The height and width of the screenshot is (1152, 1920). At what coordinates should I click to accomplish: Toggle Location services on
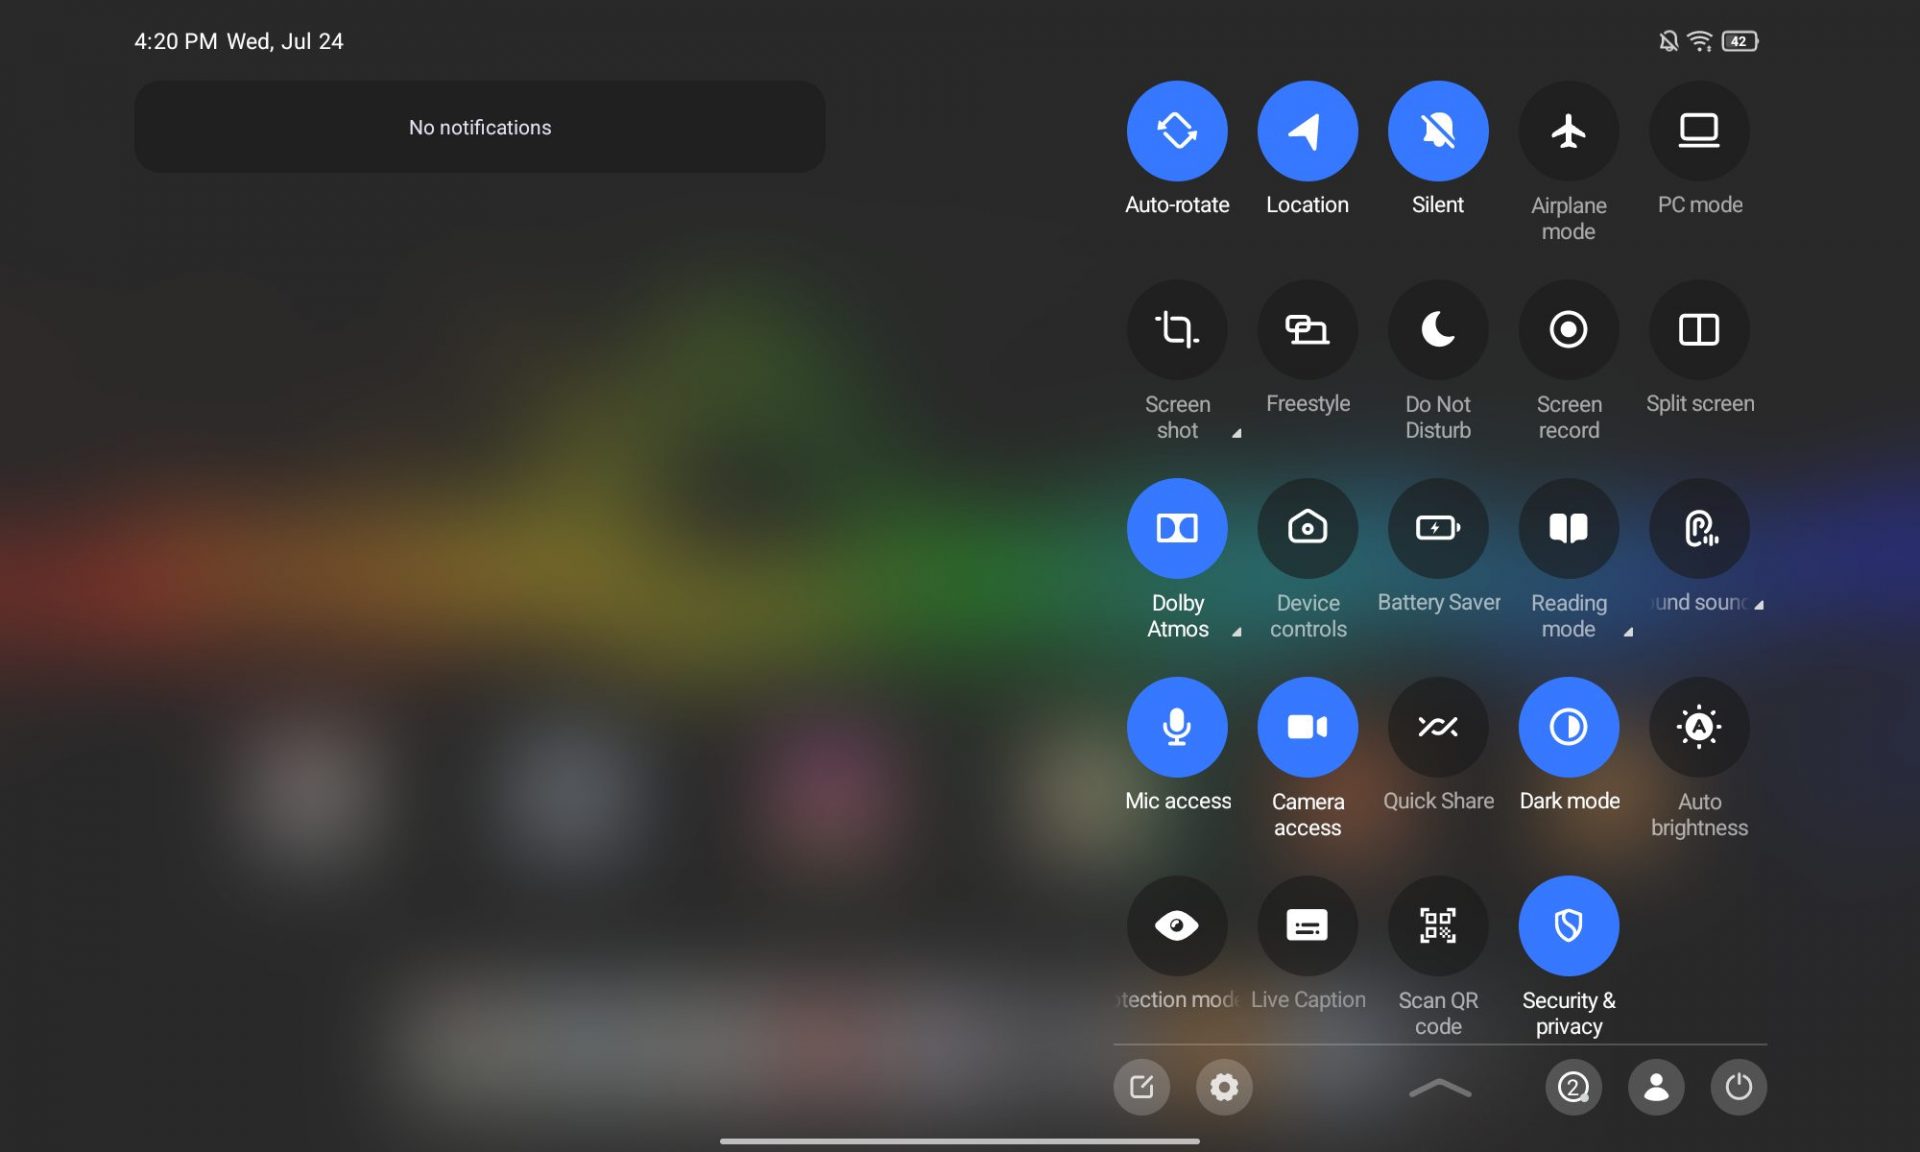coord(1307,130)
